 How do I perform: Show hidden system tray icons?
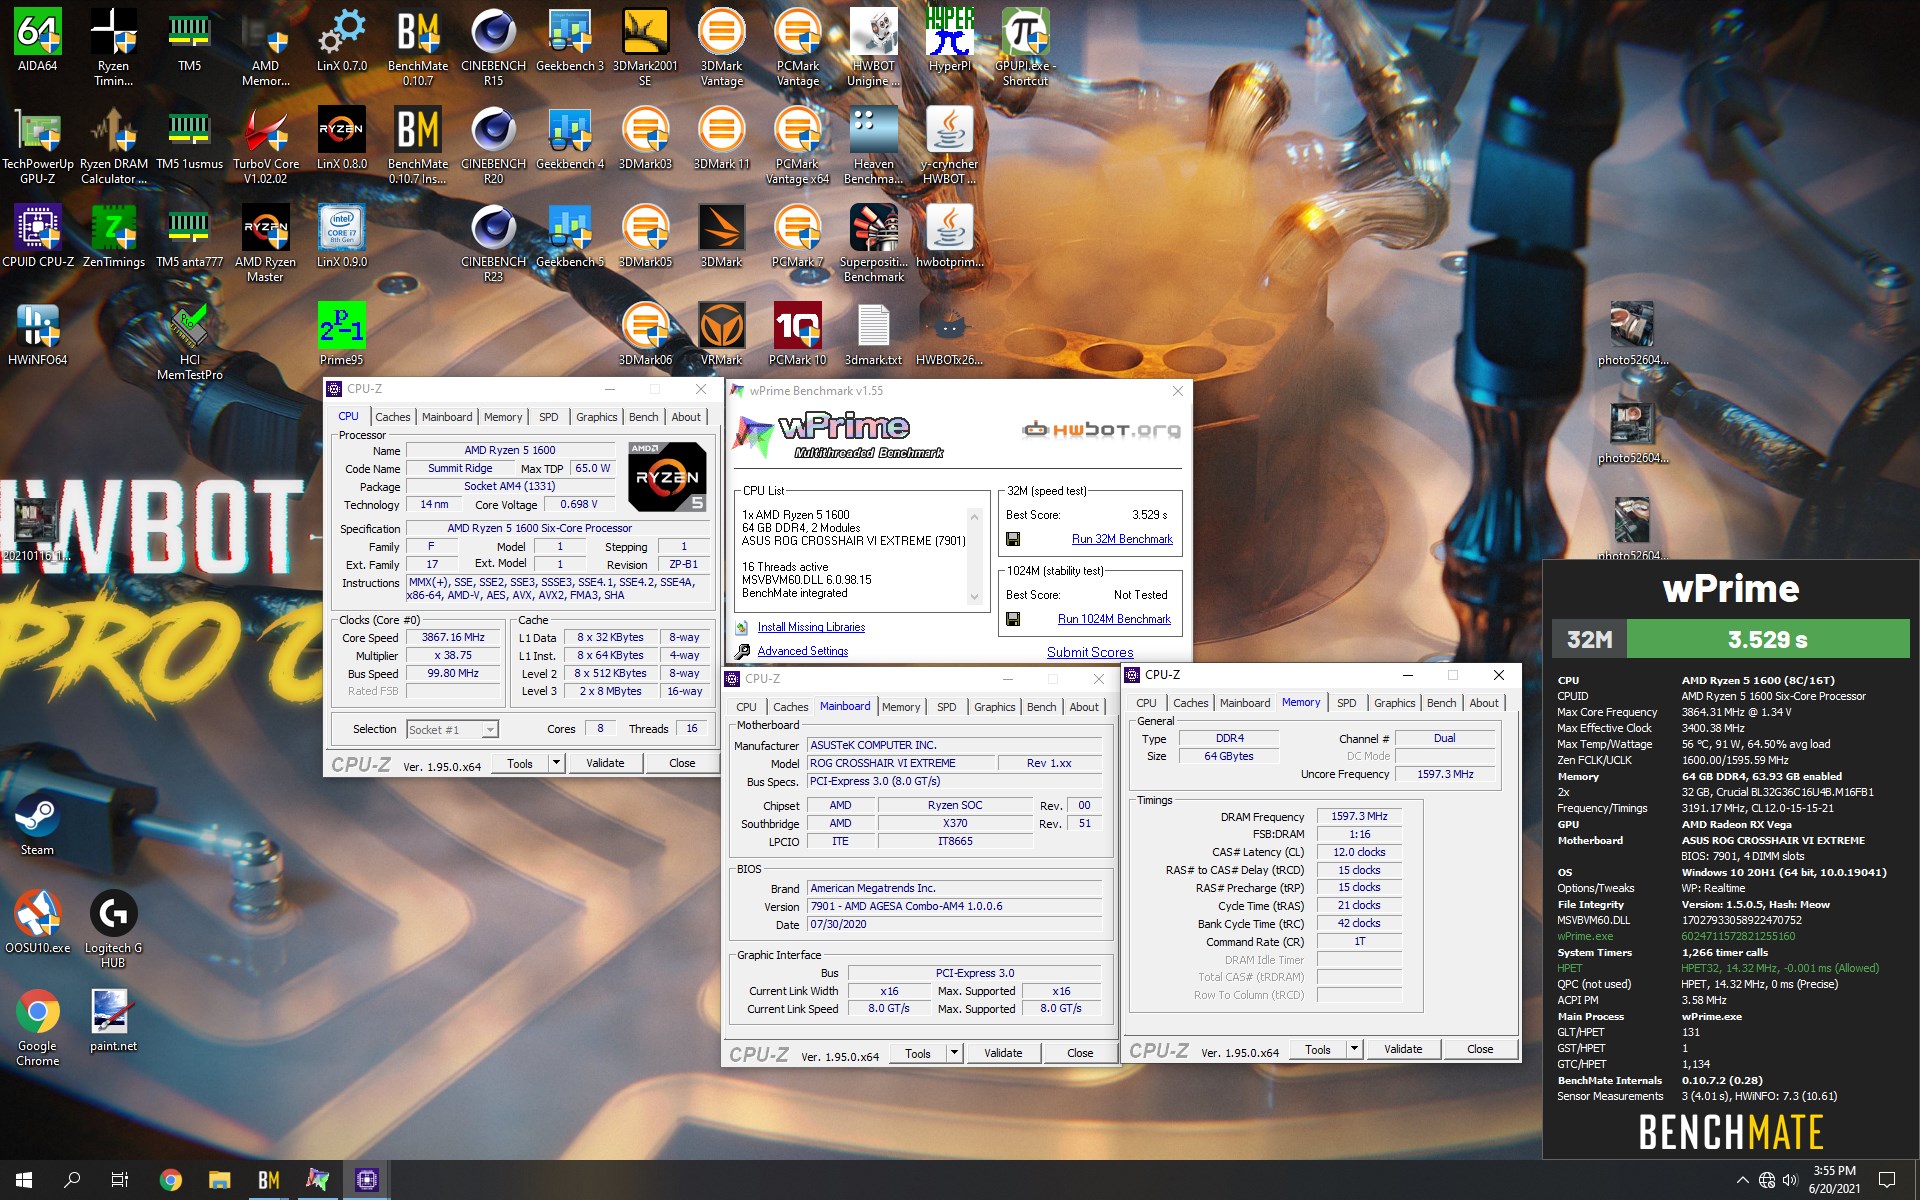coord(1742,1180)
